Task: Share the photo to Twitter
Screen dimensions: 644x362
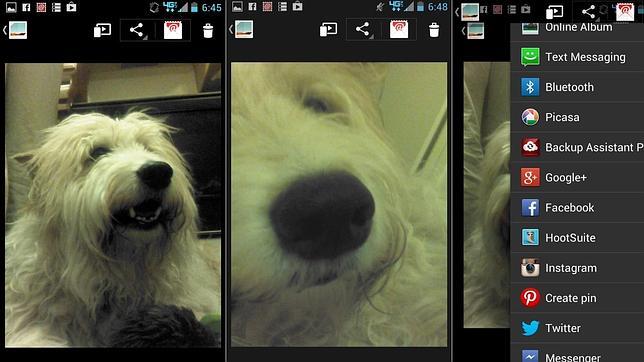Action: click(577, 328)
